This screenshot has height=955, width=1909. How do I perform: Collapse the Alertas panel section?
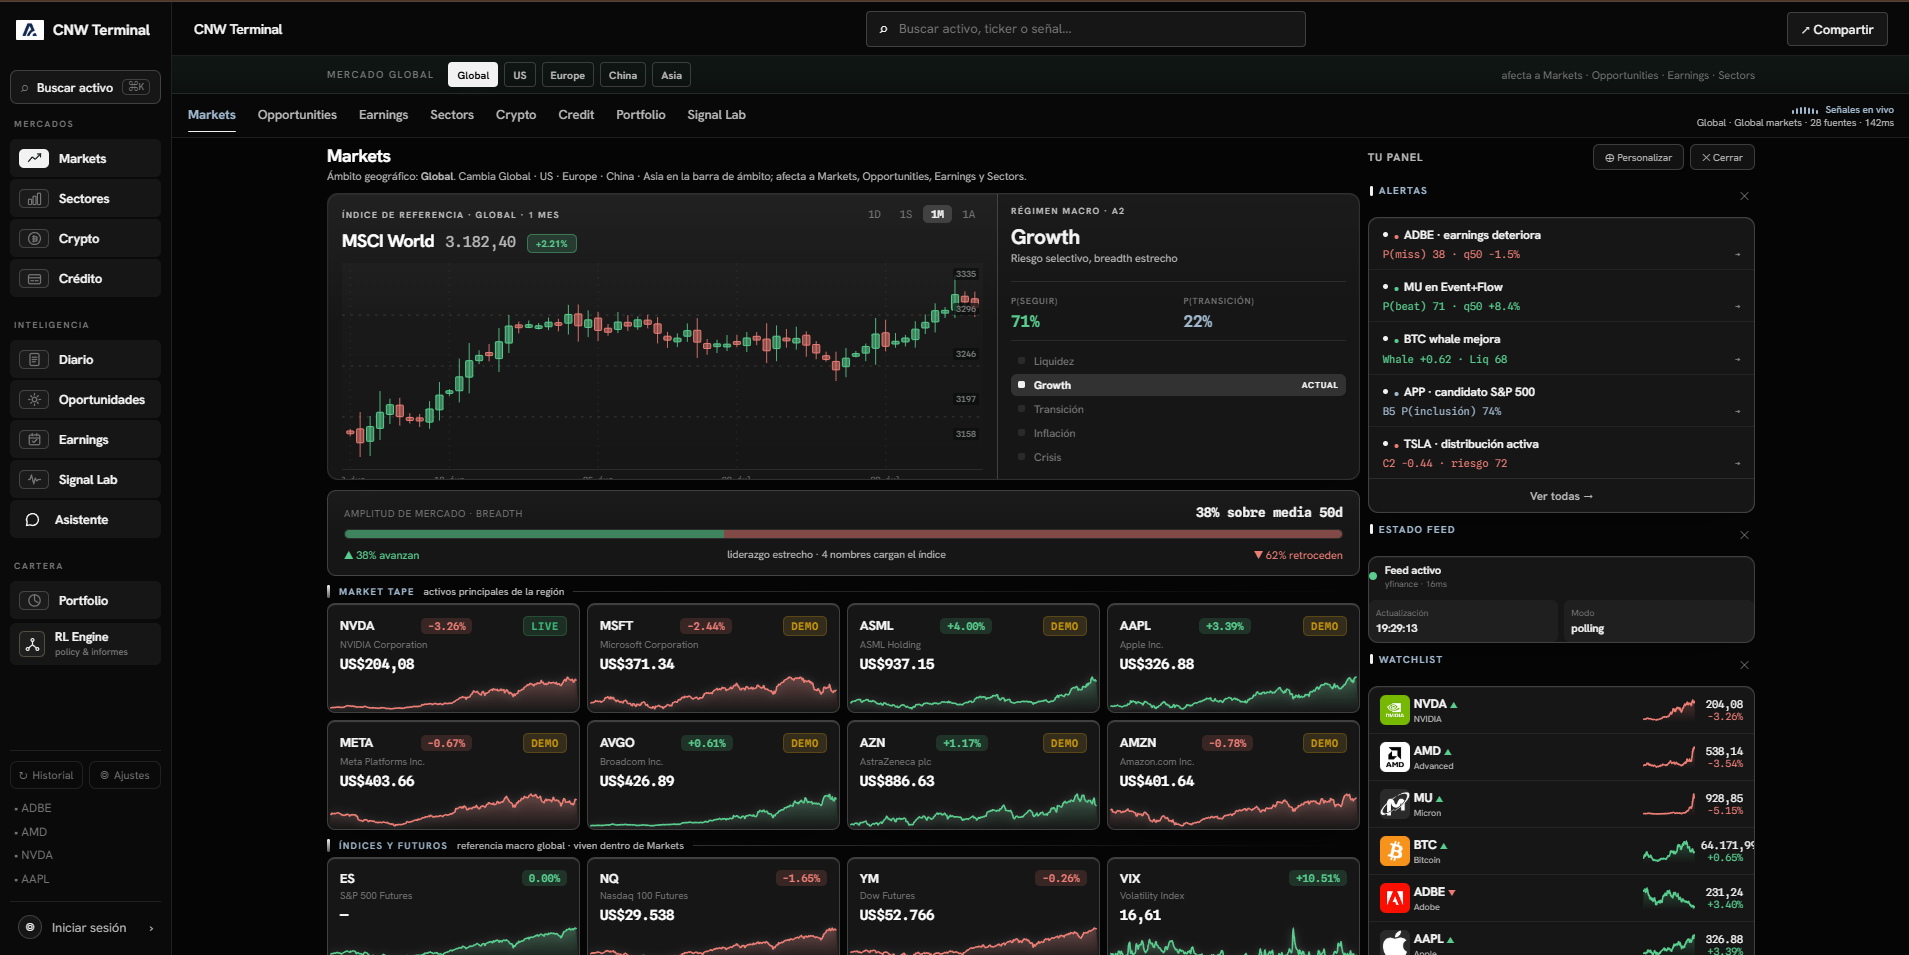click(x=1744, y=196)
